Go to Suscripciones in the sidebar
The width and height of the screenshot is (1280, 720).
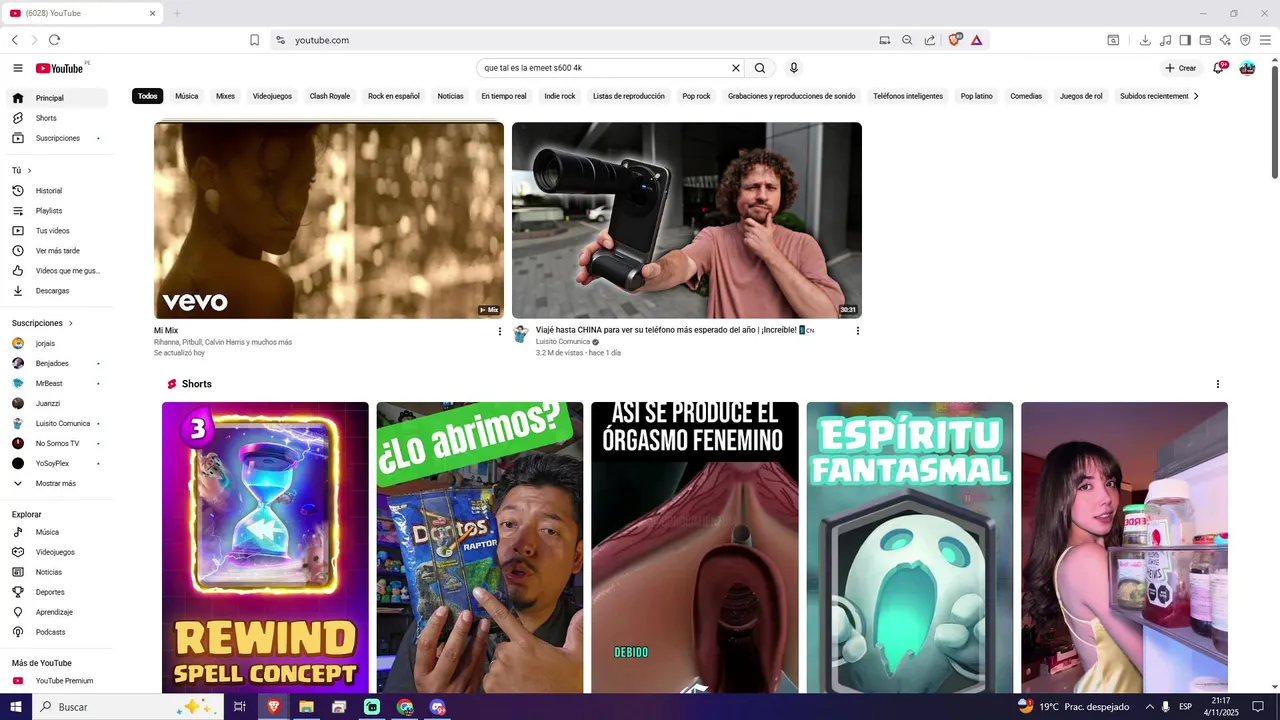click(x=58, y=138)
